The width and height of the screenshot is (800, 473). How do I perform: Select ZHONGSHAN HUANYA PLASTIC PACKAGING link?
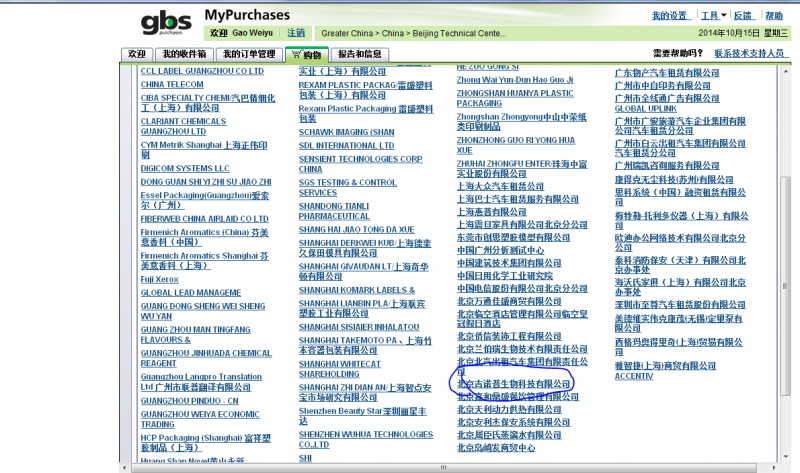click(515, 98)
